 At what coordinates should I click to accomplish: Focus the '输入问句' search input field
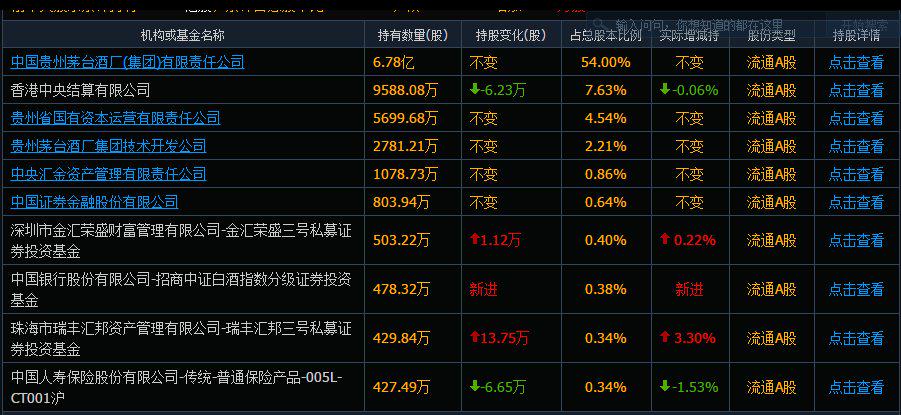click(x=706, y=24)
